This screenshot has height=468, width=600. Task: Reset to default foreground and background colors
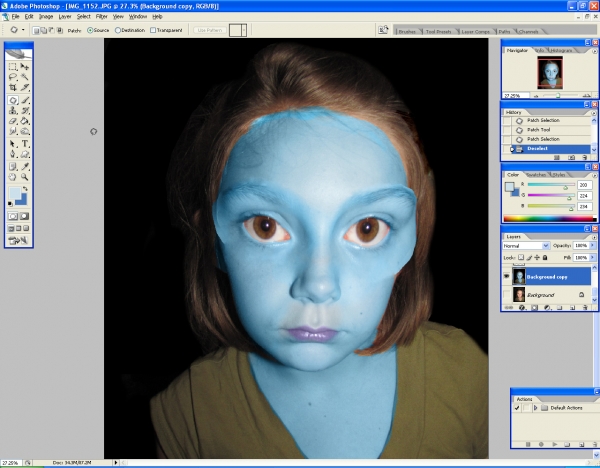(10, 204)
